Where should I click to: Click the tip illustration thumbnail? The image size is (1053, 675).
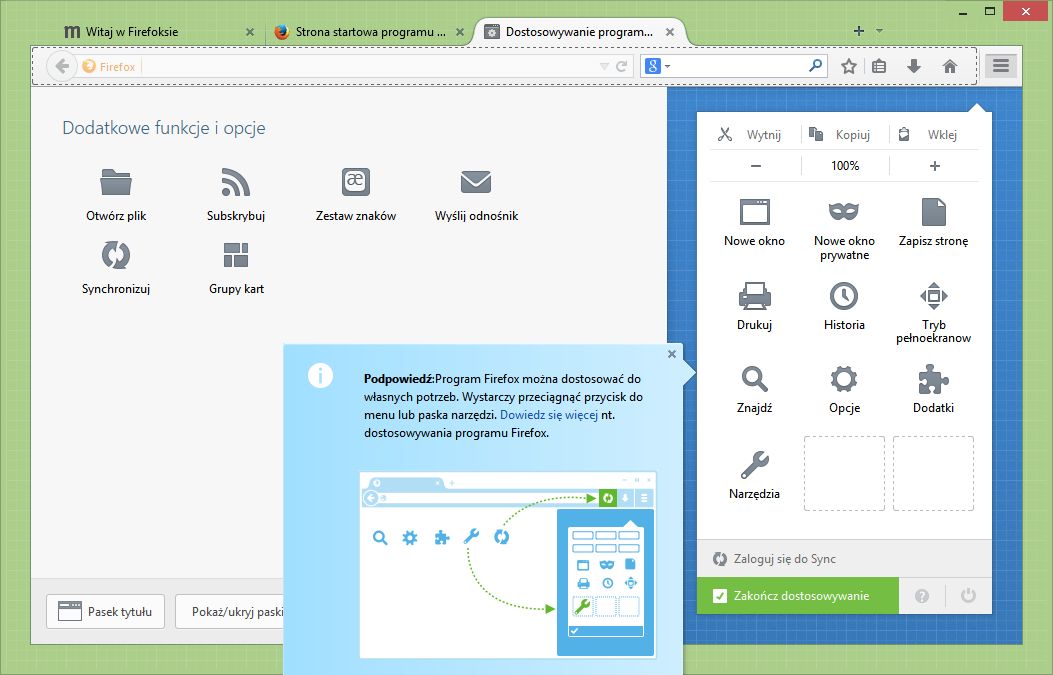tap(508, 565)
